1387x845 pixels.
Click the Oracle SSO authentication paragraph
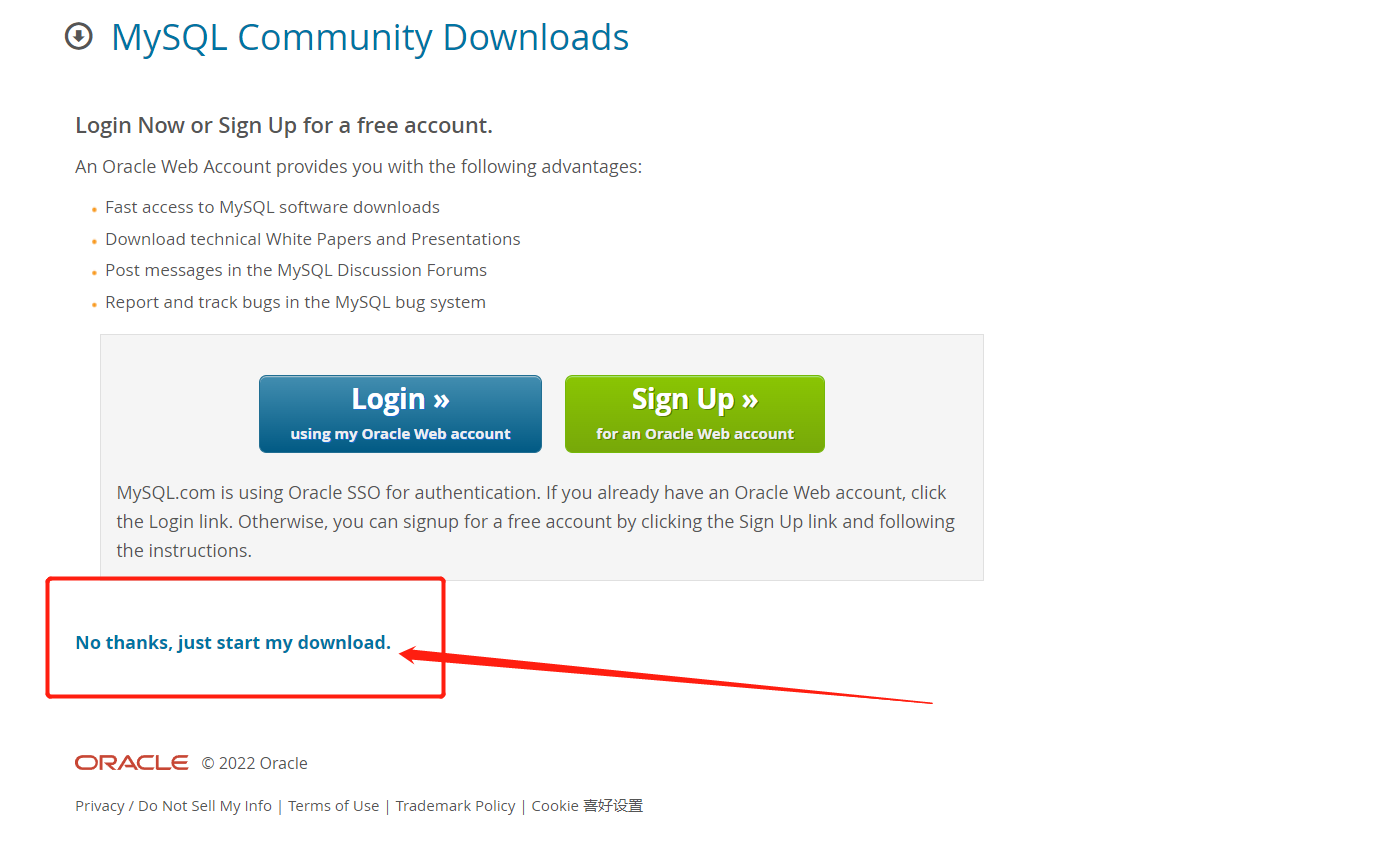[536, 521]
